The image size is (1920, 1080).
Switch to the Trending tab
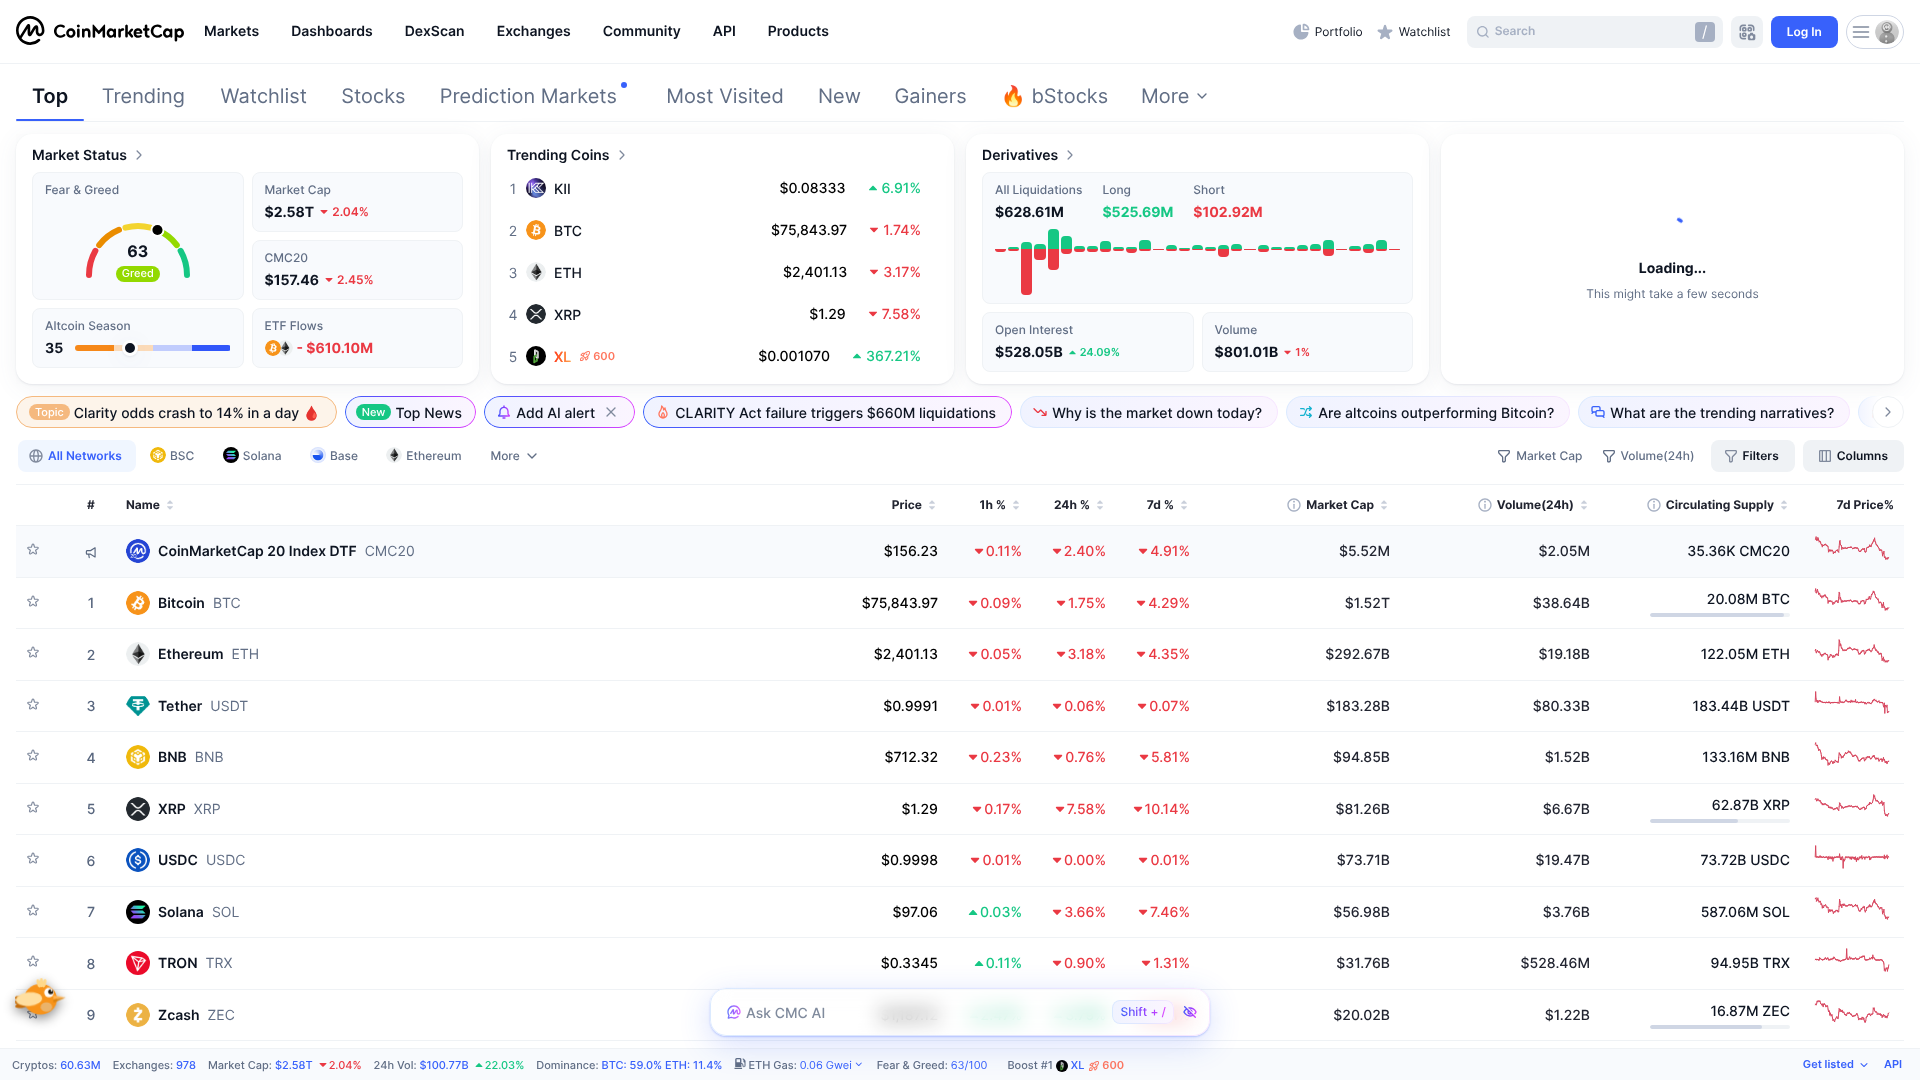click(x=143, y=96)
